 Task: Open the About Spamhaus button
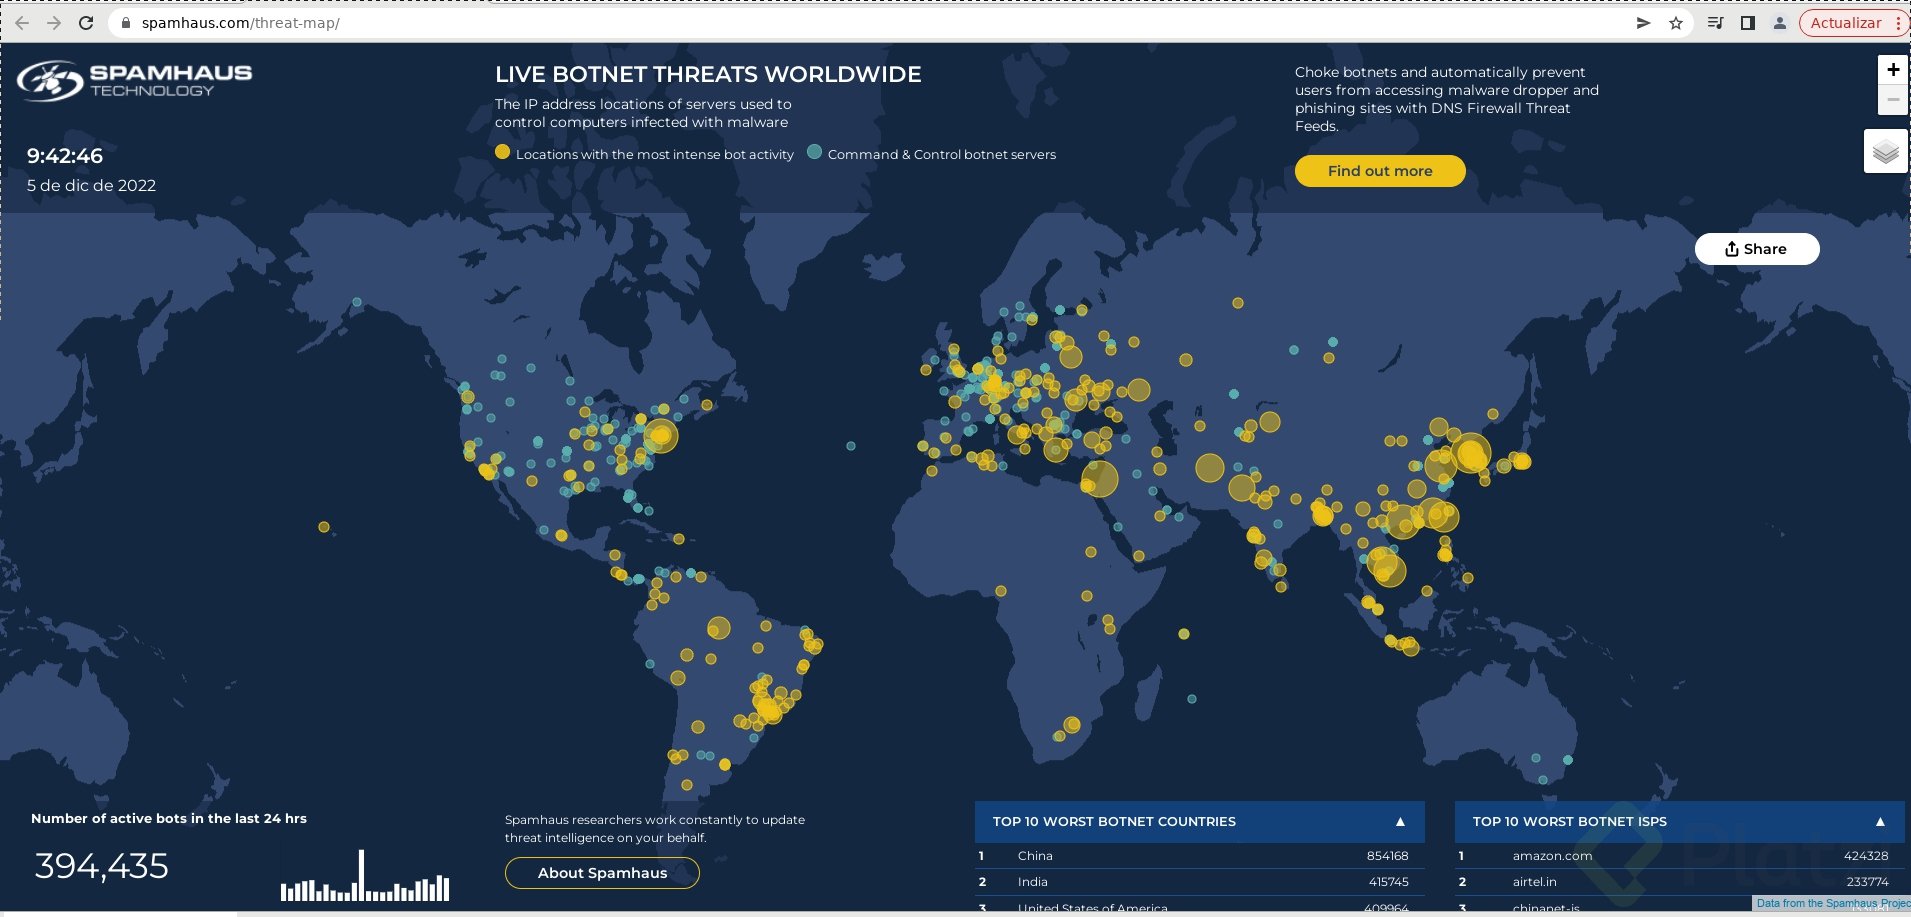click(602, 873)
